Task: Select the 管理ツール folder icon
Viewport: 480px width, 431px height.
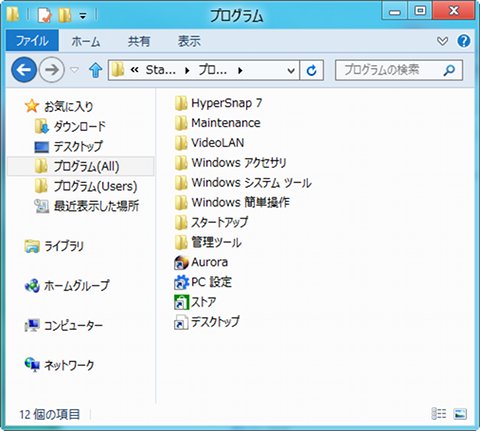Action: (x=181, y=242)
